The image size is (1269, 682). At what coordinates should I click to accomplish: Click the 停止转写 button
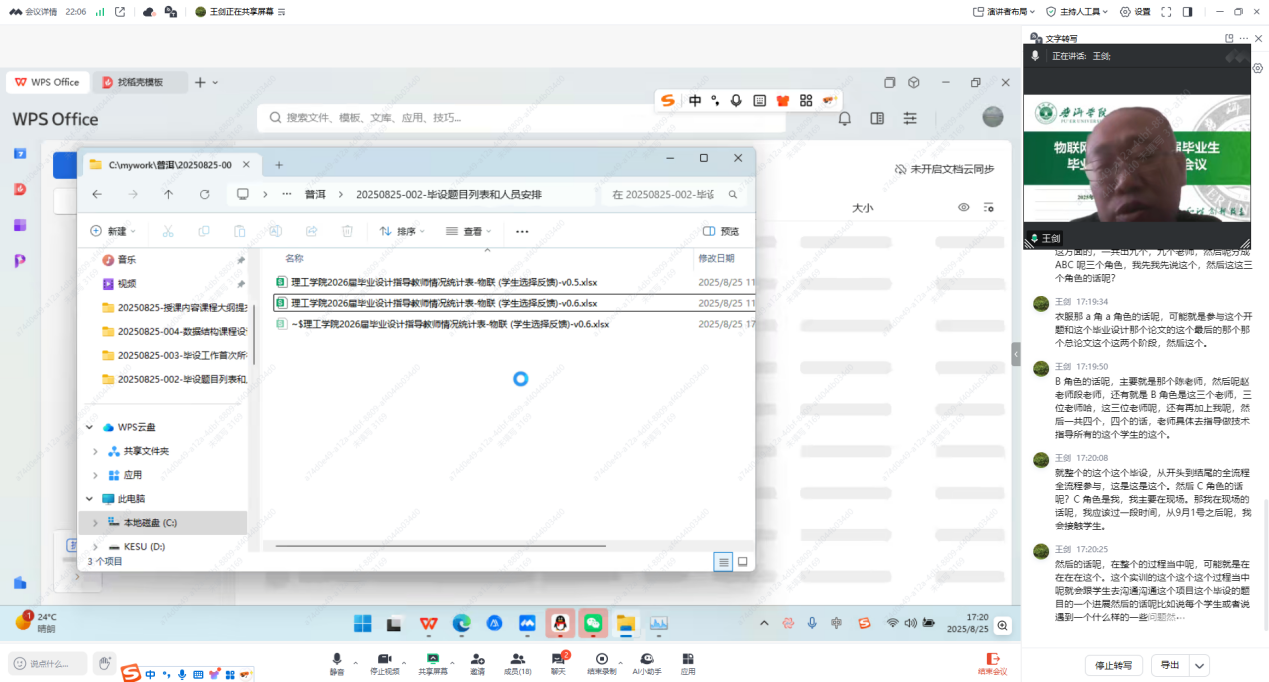coord(1113,665)
